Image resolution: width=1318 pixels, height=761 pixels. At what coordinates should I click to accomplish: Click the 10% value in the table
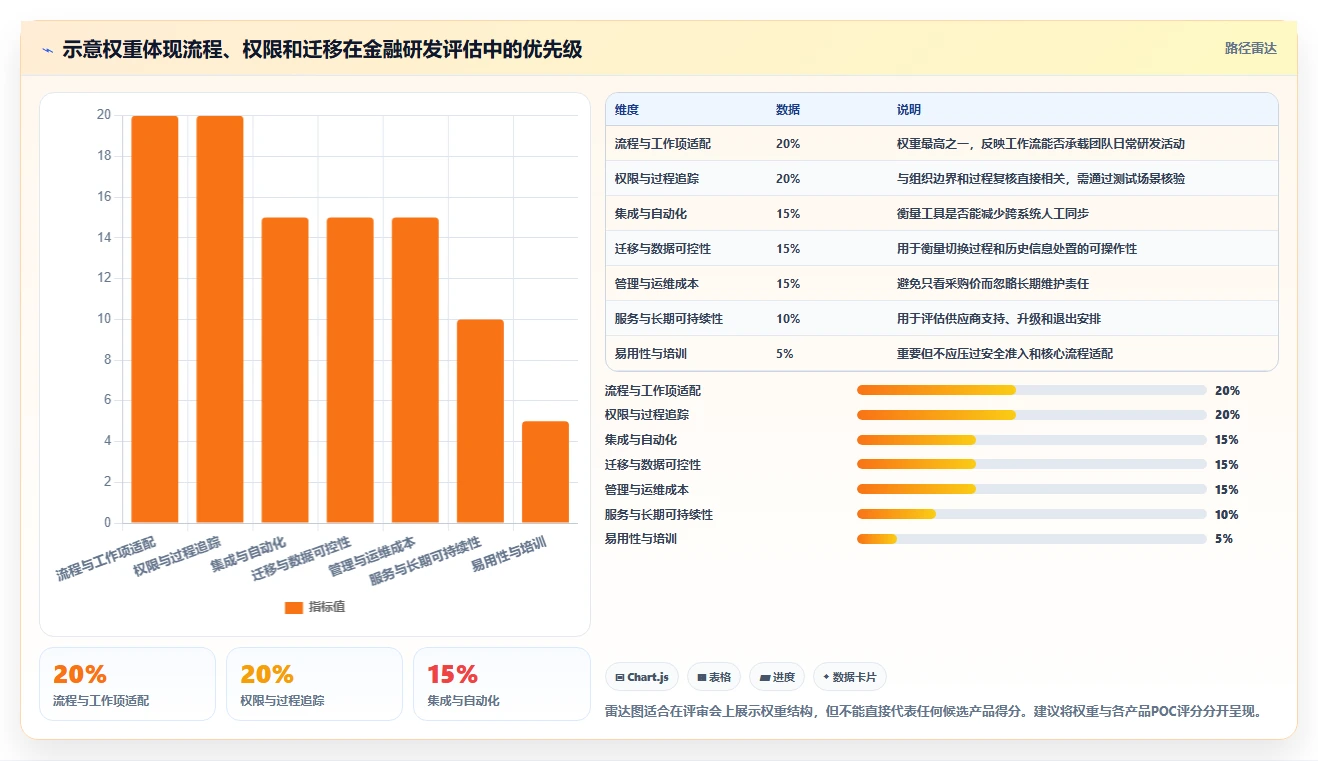pos(788,319)
